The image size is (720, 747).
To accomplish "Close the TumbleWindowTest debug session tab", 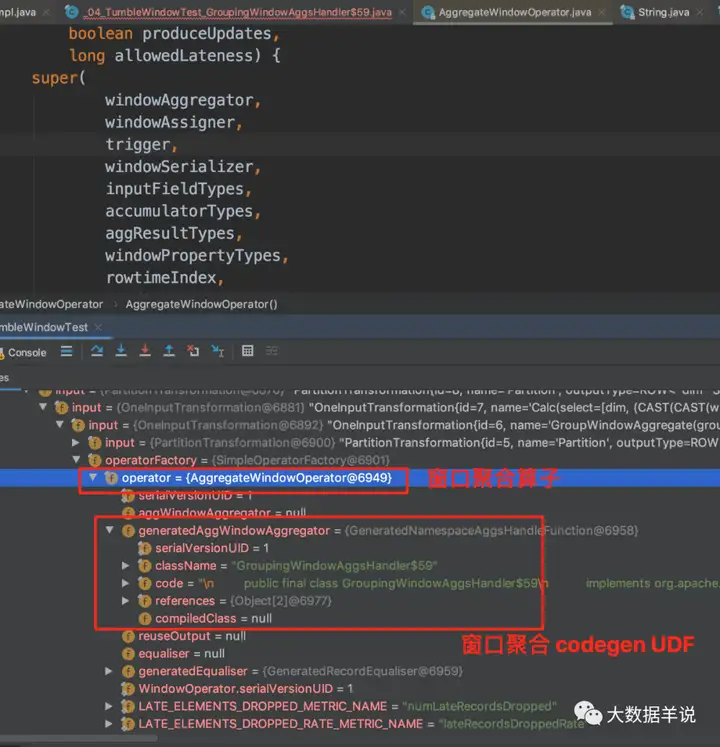I will (x=98, y=327).
